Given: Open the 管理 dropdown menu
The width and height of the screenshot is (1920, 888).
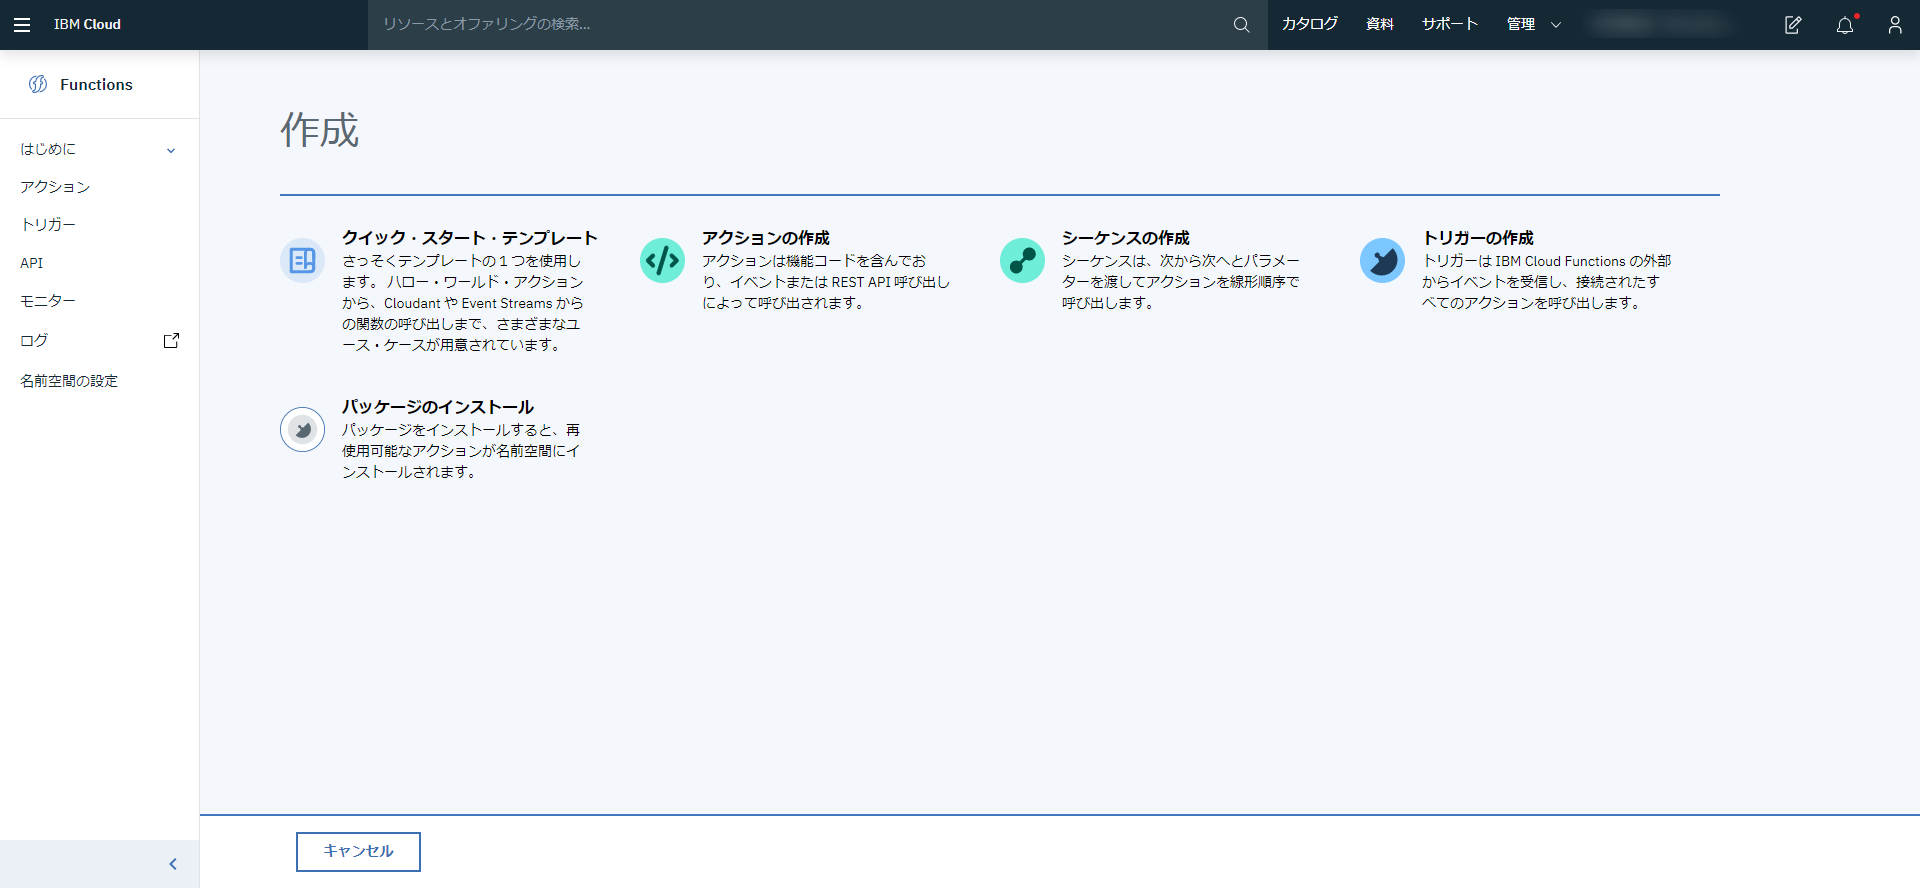Looking at the screenshot, I should click(x=1533, y=25).
